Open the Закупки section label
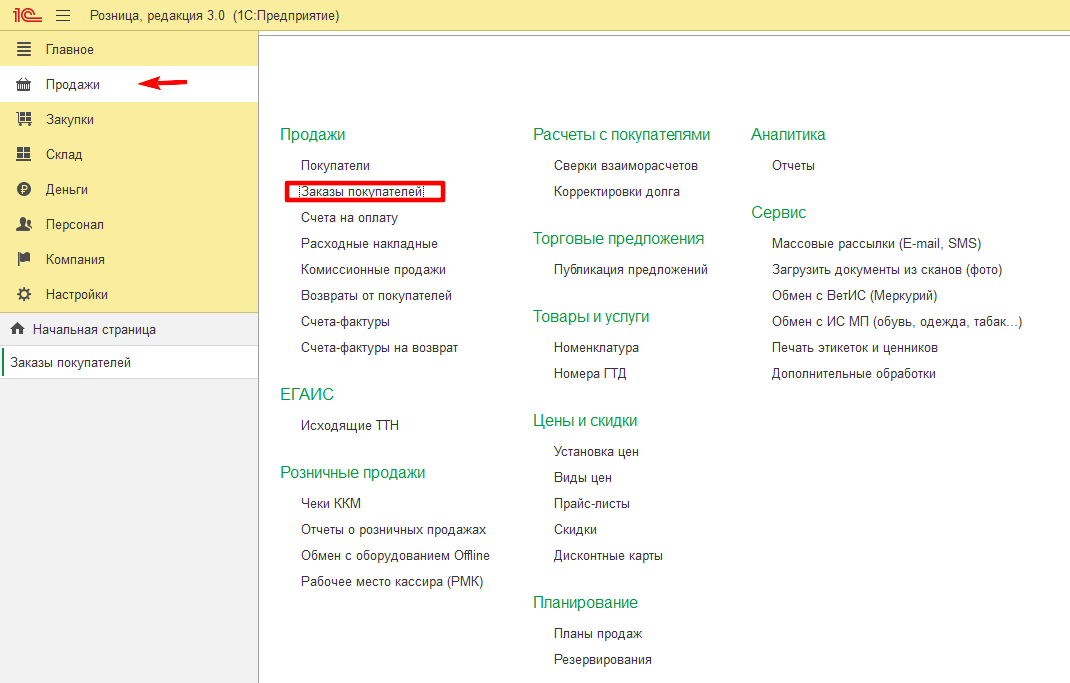 point(70,119)
